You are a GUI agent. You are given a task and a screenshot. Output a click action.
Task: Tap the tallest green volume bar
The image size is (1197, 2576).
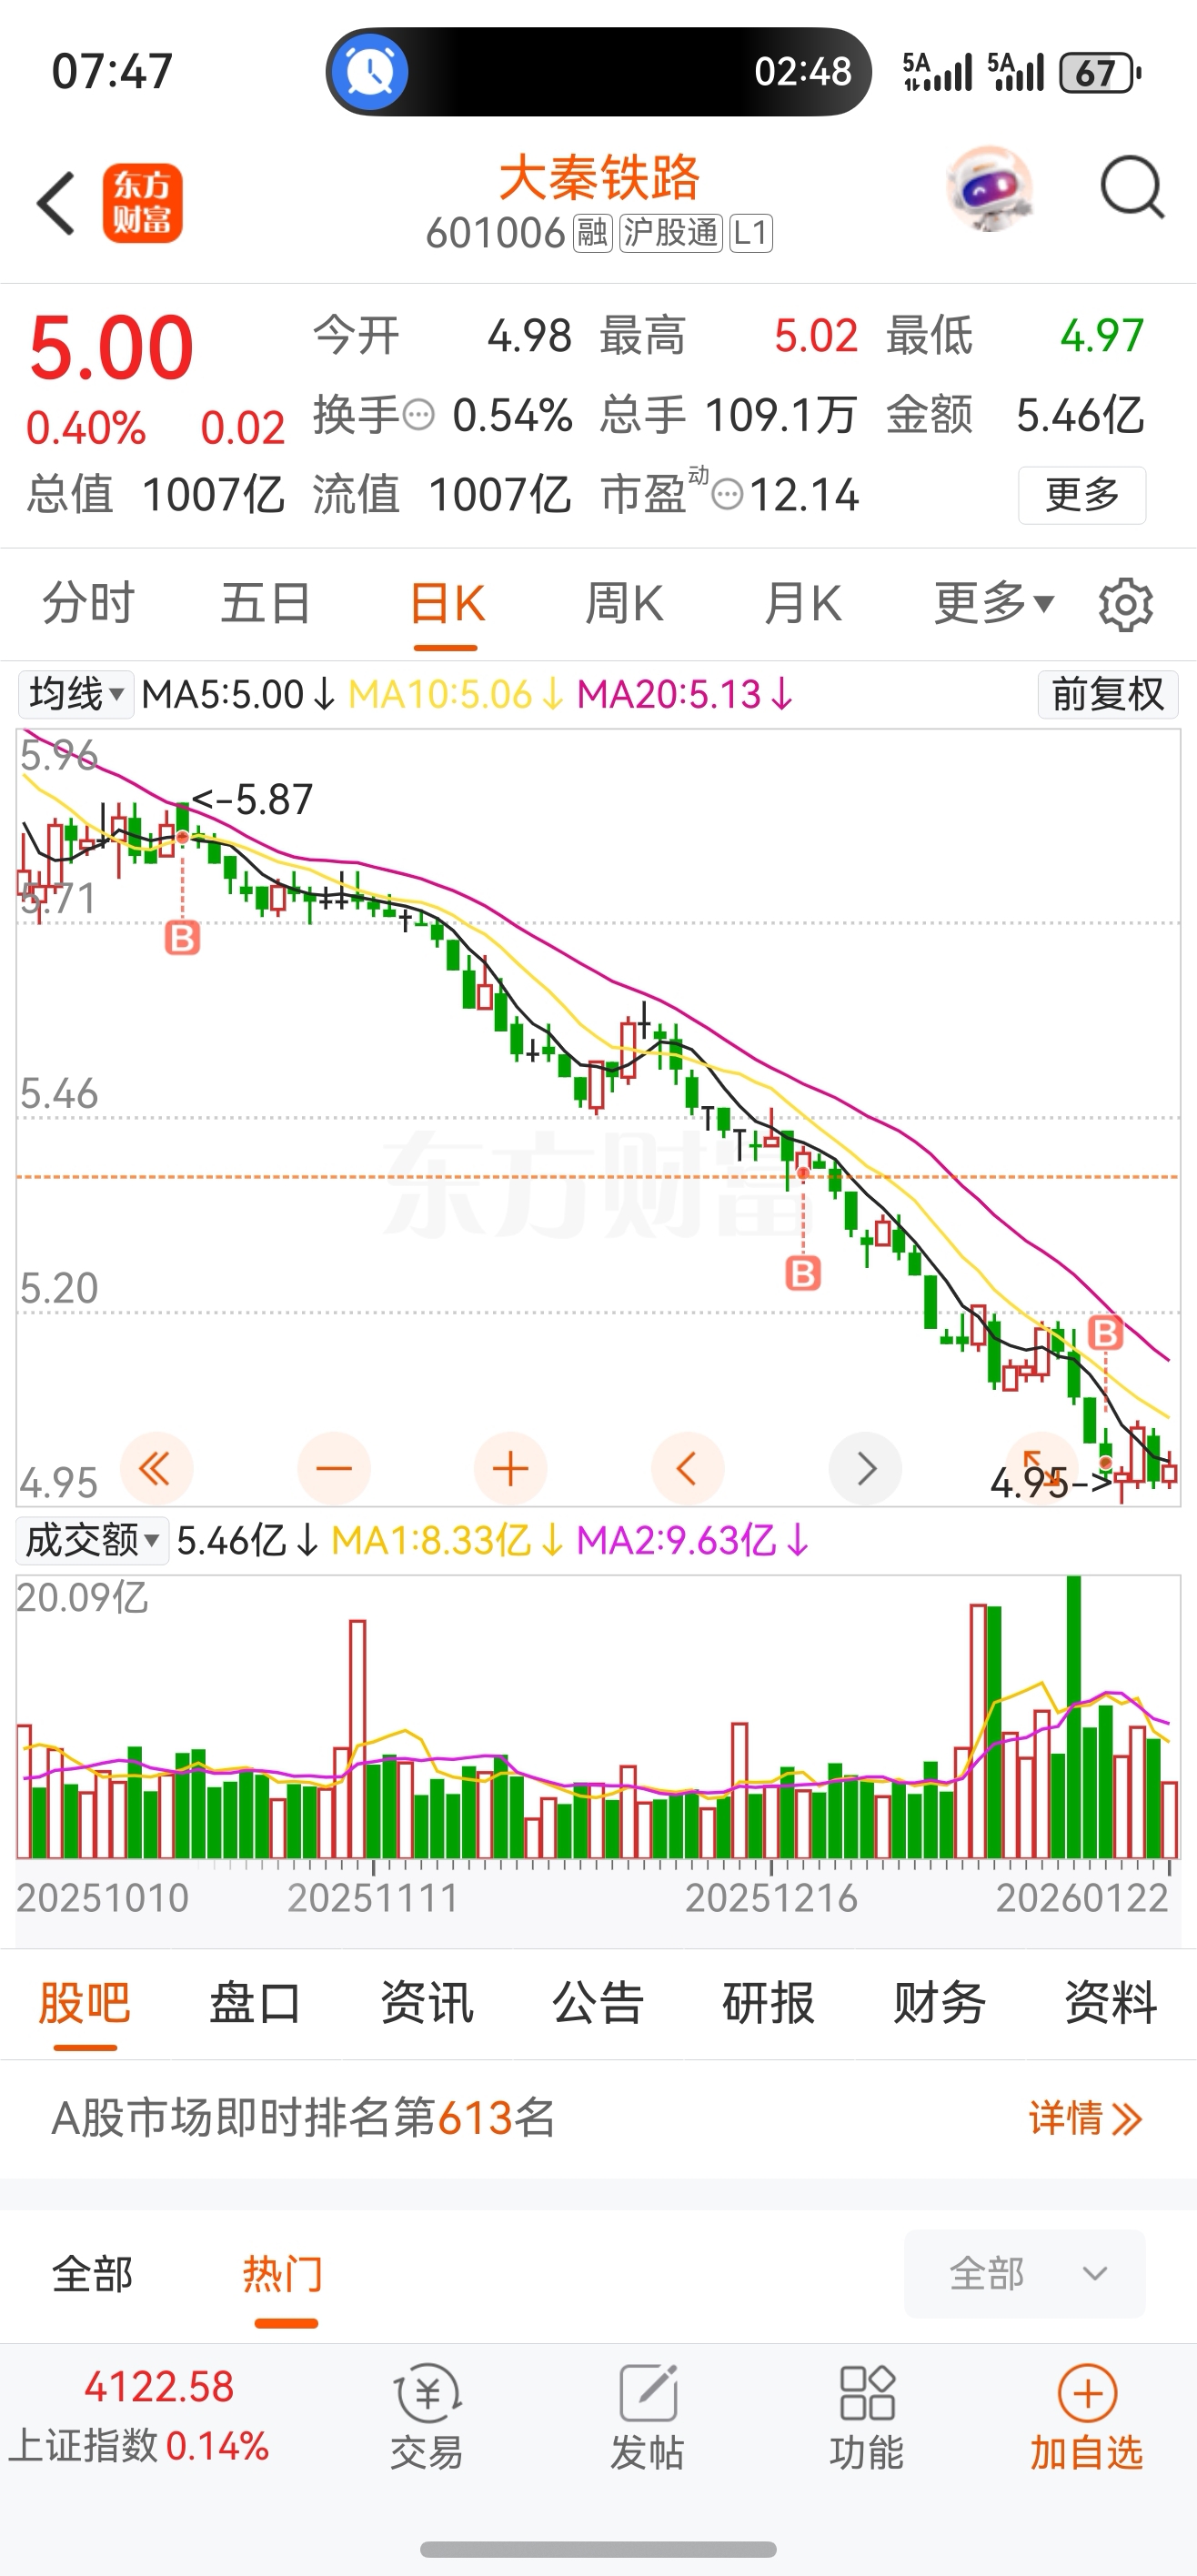[x=1073, y=1716]
